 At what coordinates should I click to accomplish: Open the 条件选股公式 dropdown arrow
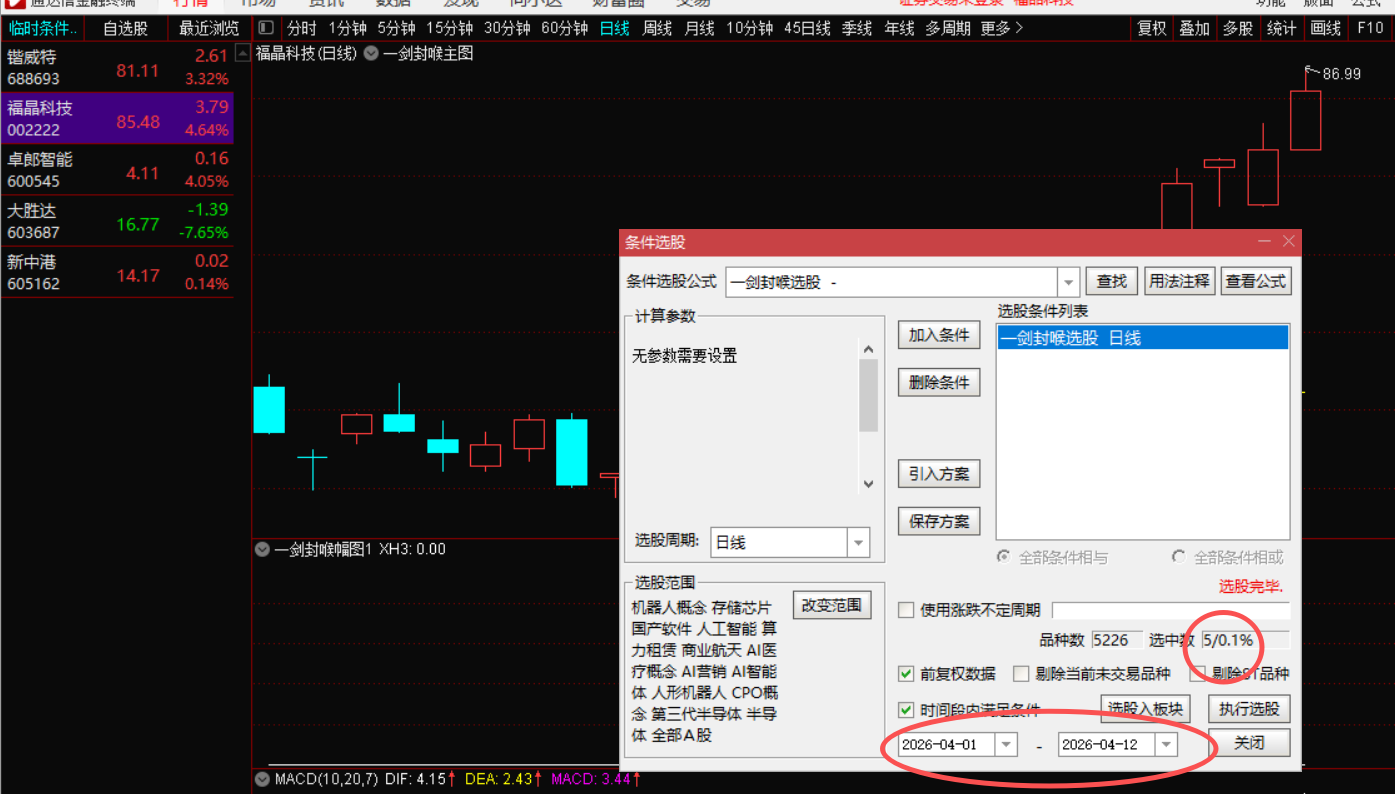coord(1069,282)
